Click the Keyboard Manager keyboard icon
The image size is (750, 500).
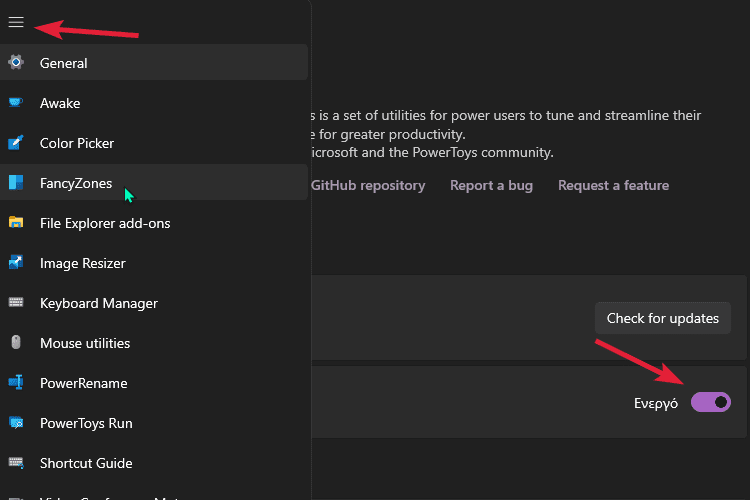(16, 302)
